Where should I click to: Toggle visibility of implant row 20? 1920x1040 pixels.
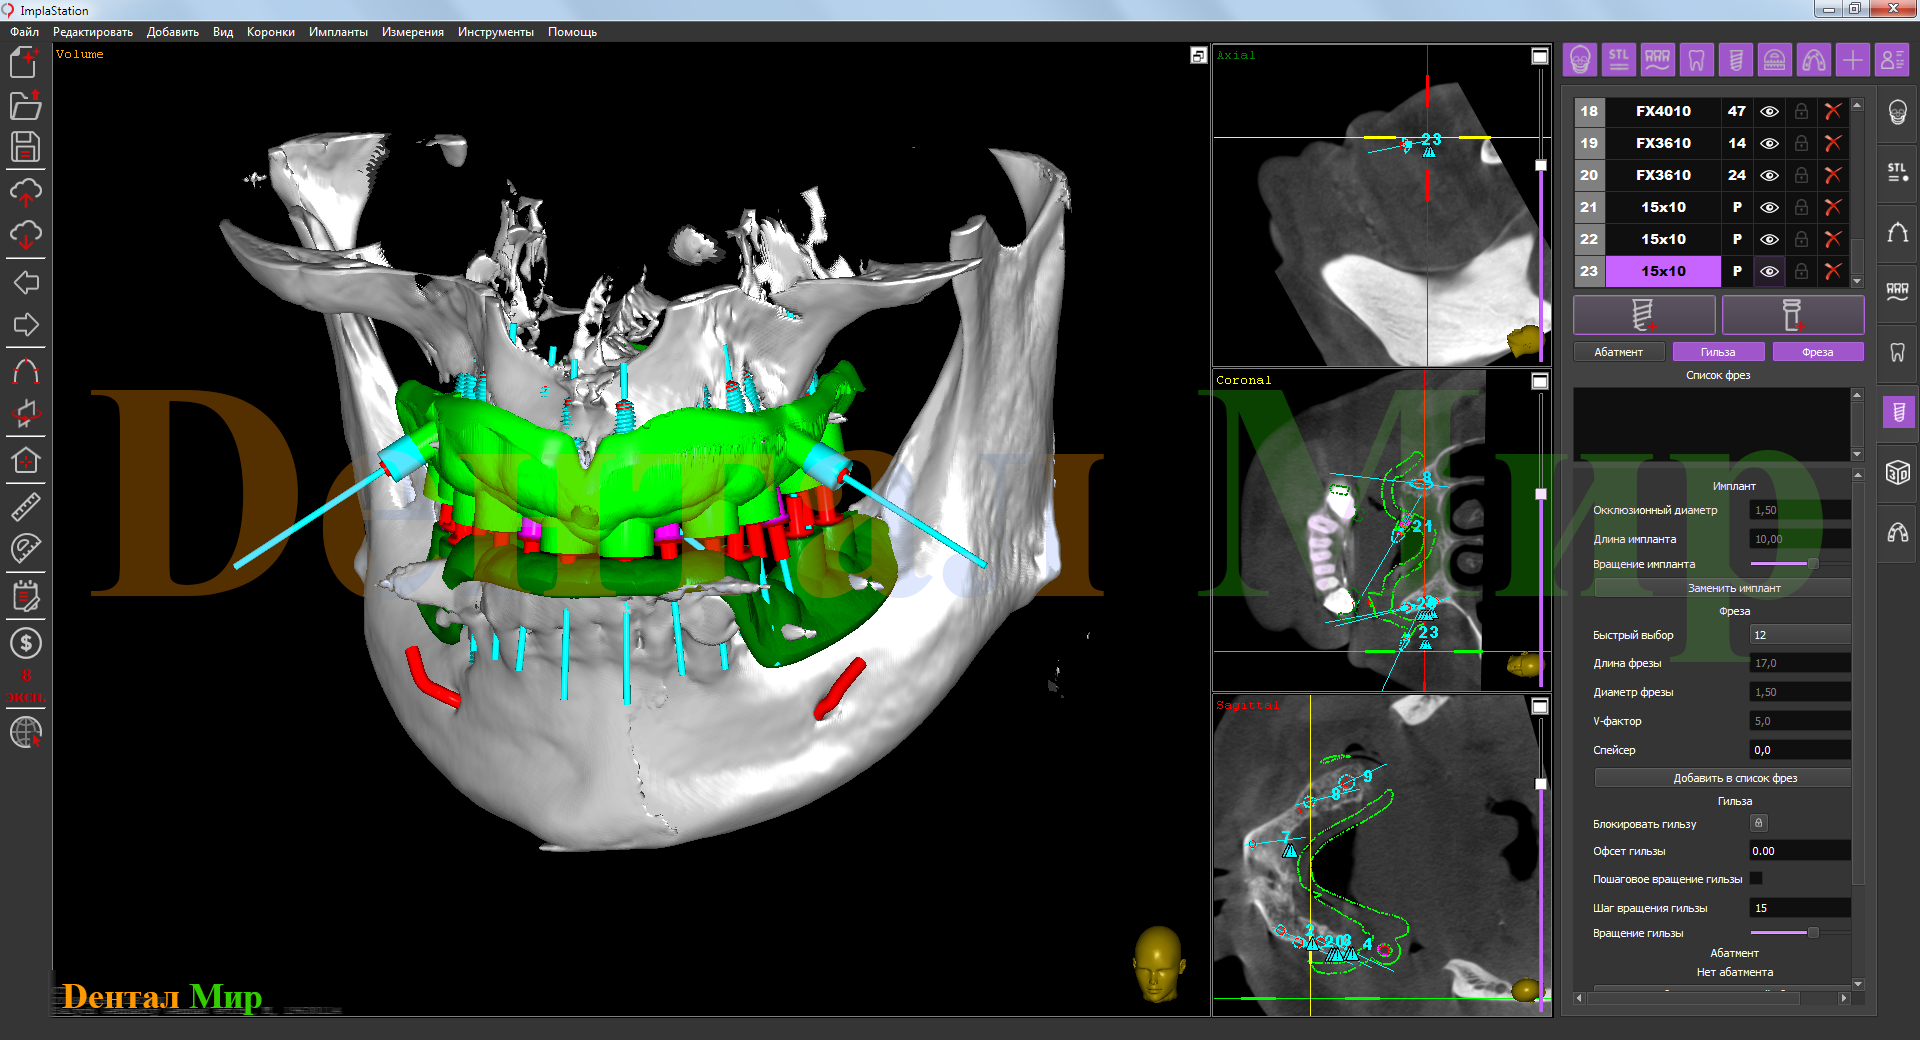[x=1769, y=175]
